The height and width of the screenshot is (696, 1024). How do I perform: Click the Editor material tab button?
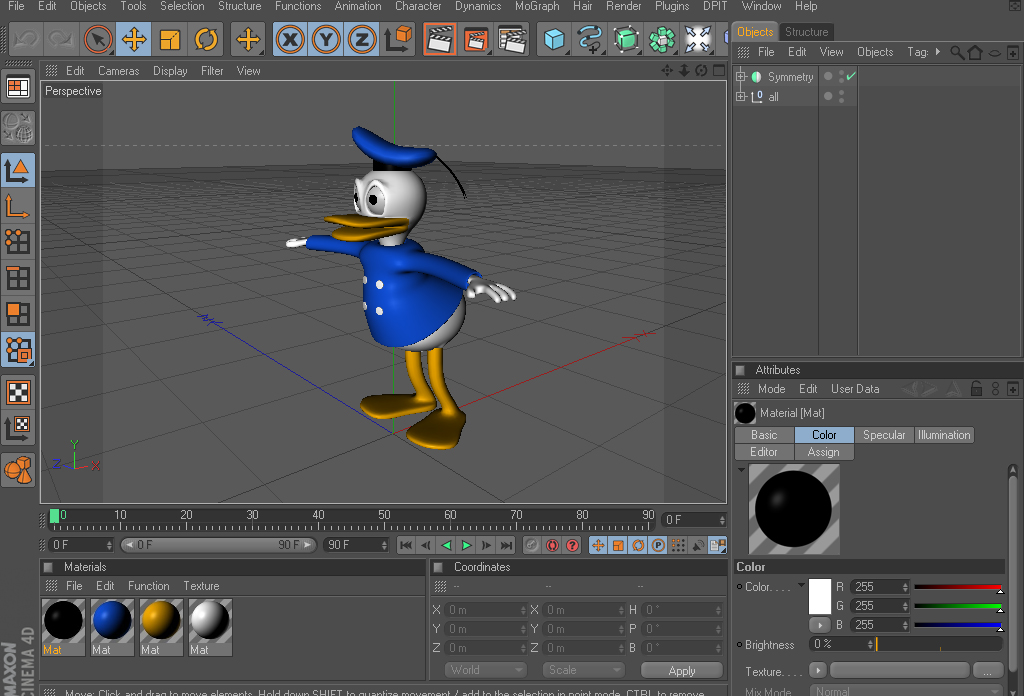pos(764,452)
